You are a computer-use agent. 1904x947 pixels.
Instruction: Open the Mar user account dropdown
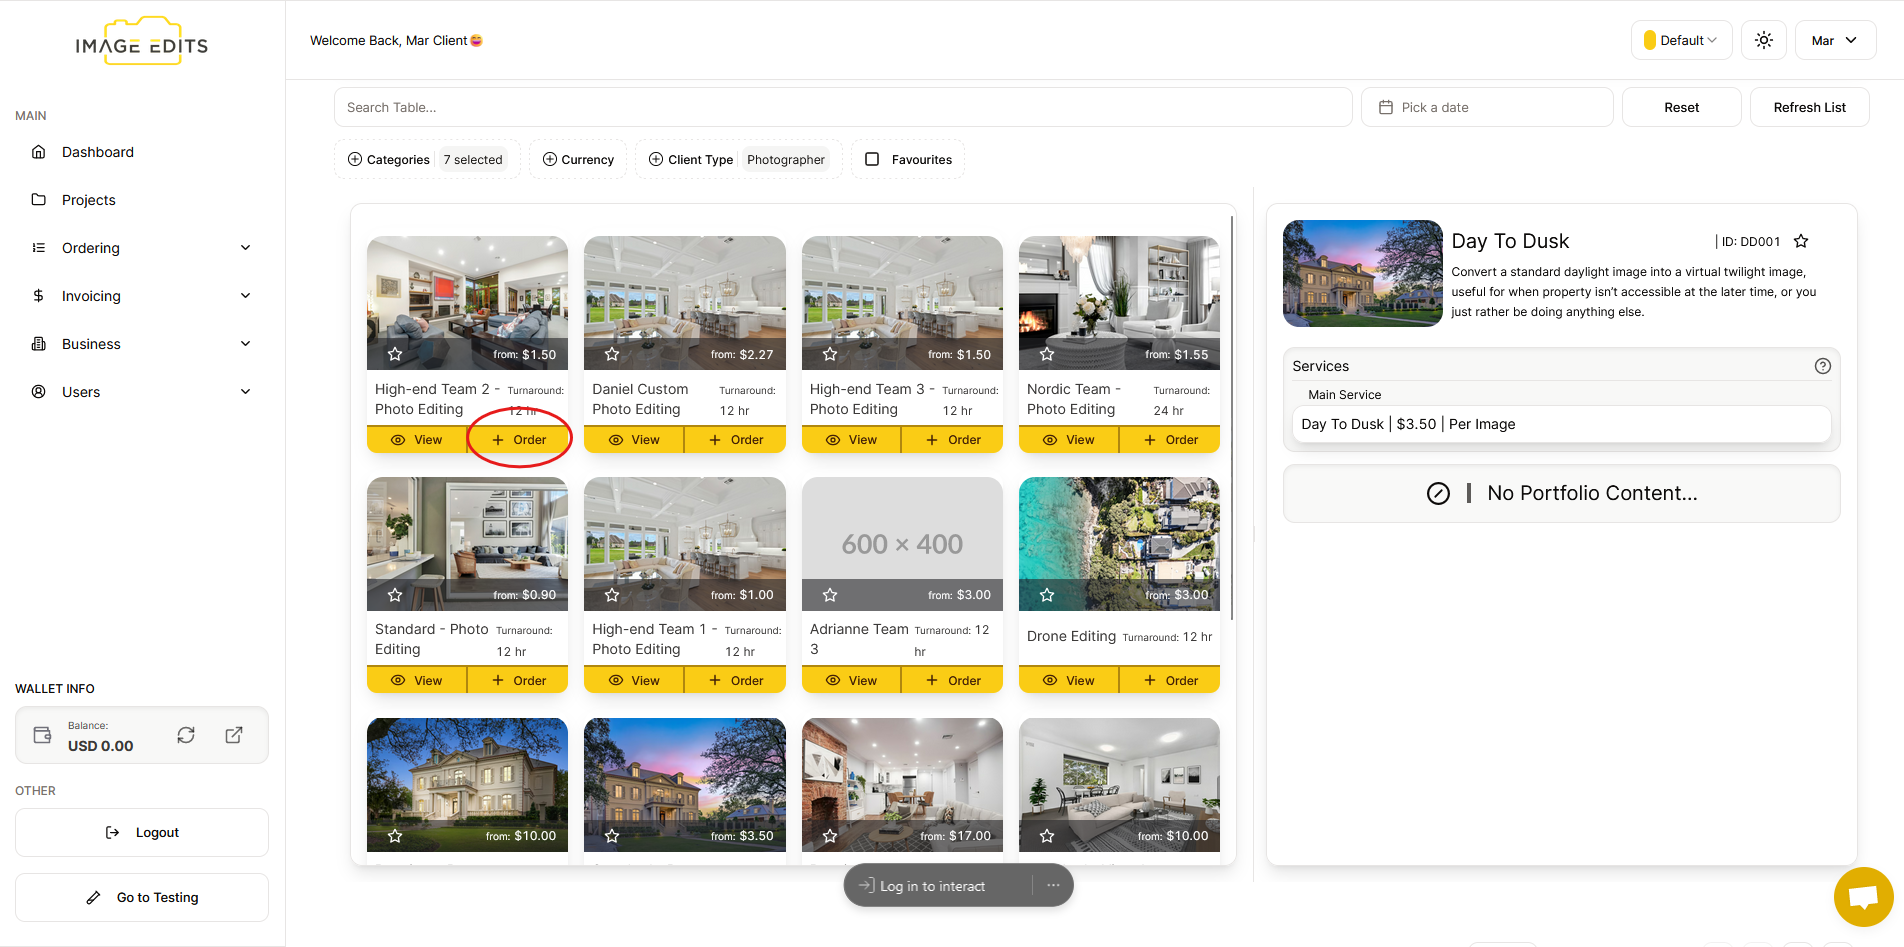(1834, 40)
